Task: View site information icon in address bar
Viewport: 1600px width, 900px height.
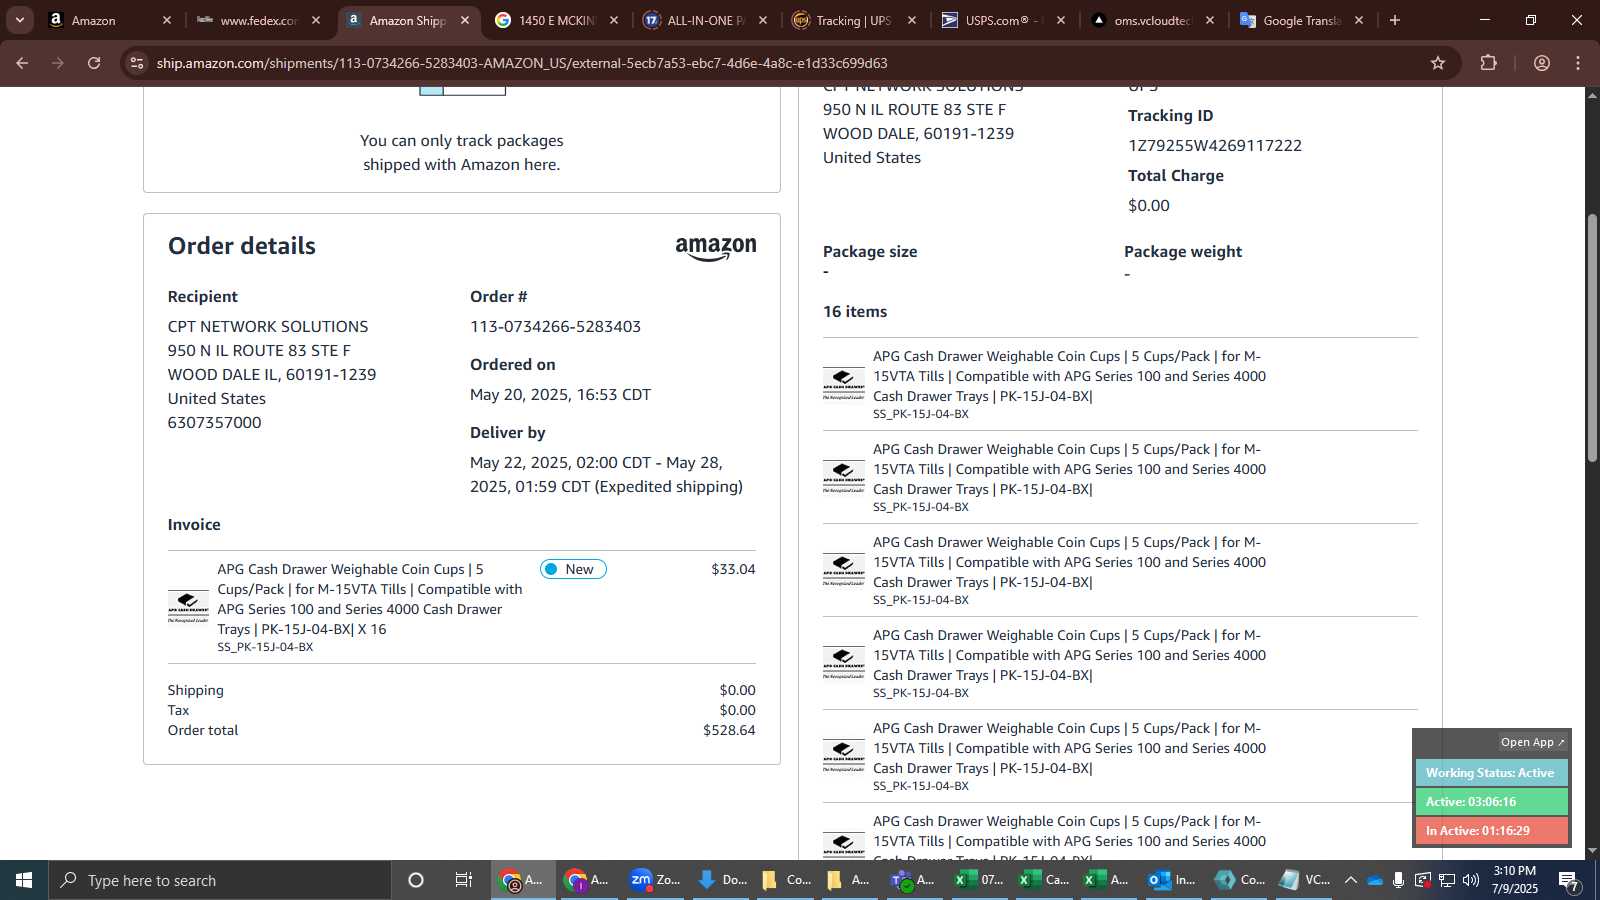Action: tap(138, 63)
